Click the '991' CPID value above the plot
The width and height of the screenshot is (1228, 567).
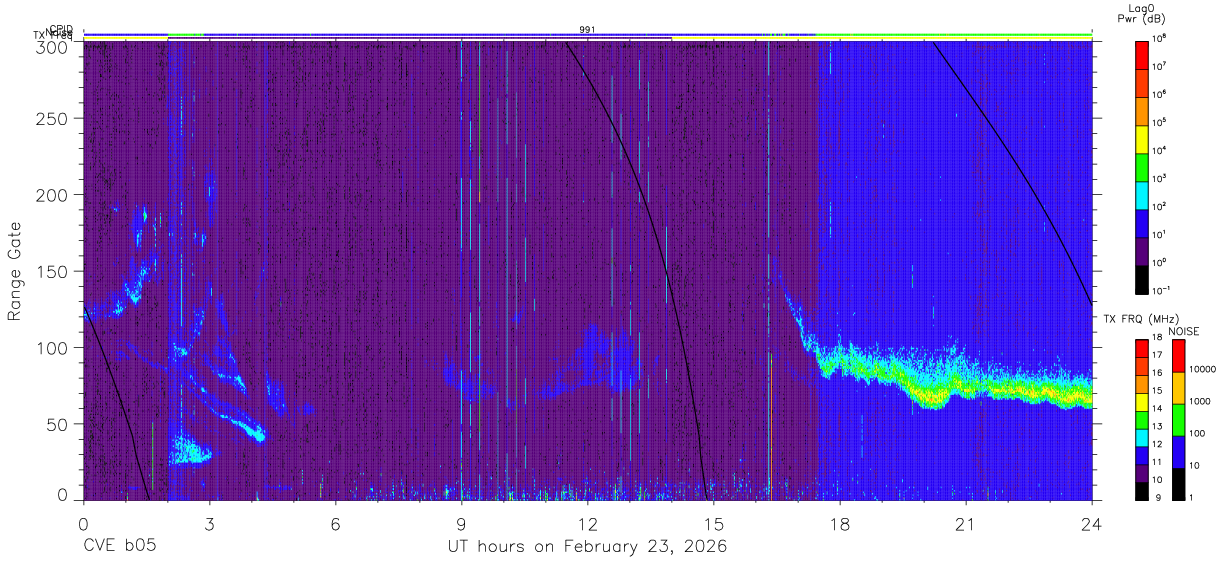[587, 30]
